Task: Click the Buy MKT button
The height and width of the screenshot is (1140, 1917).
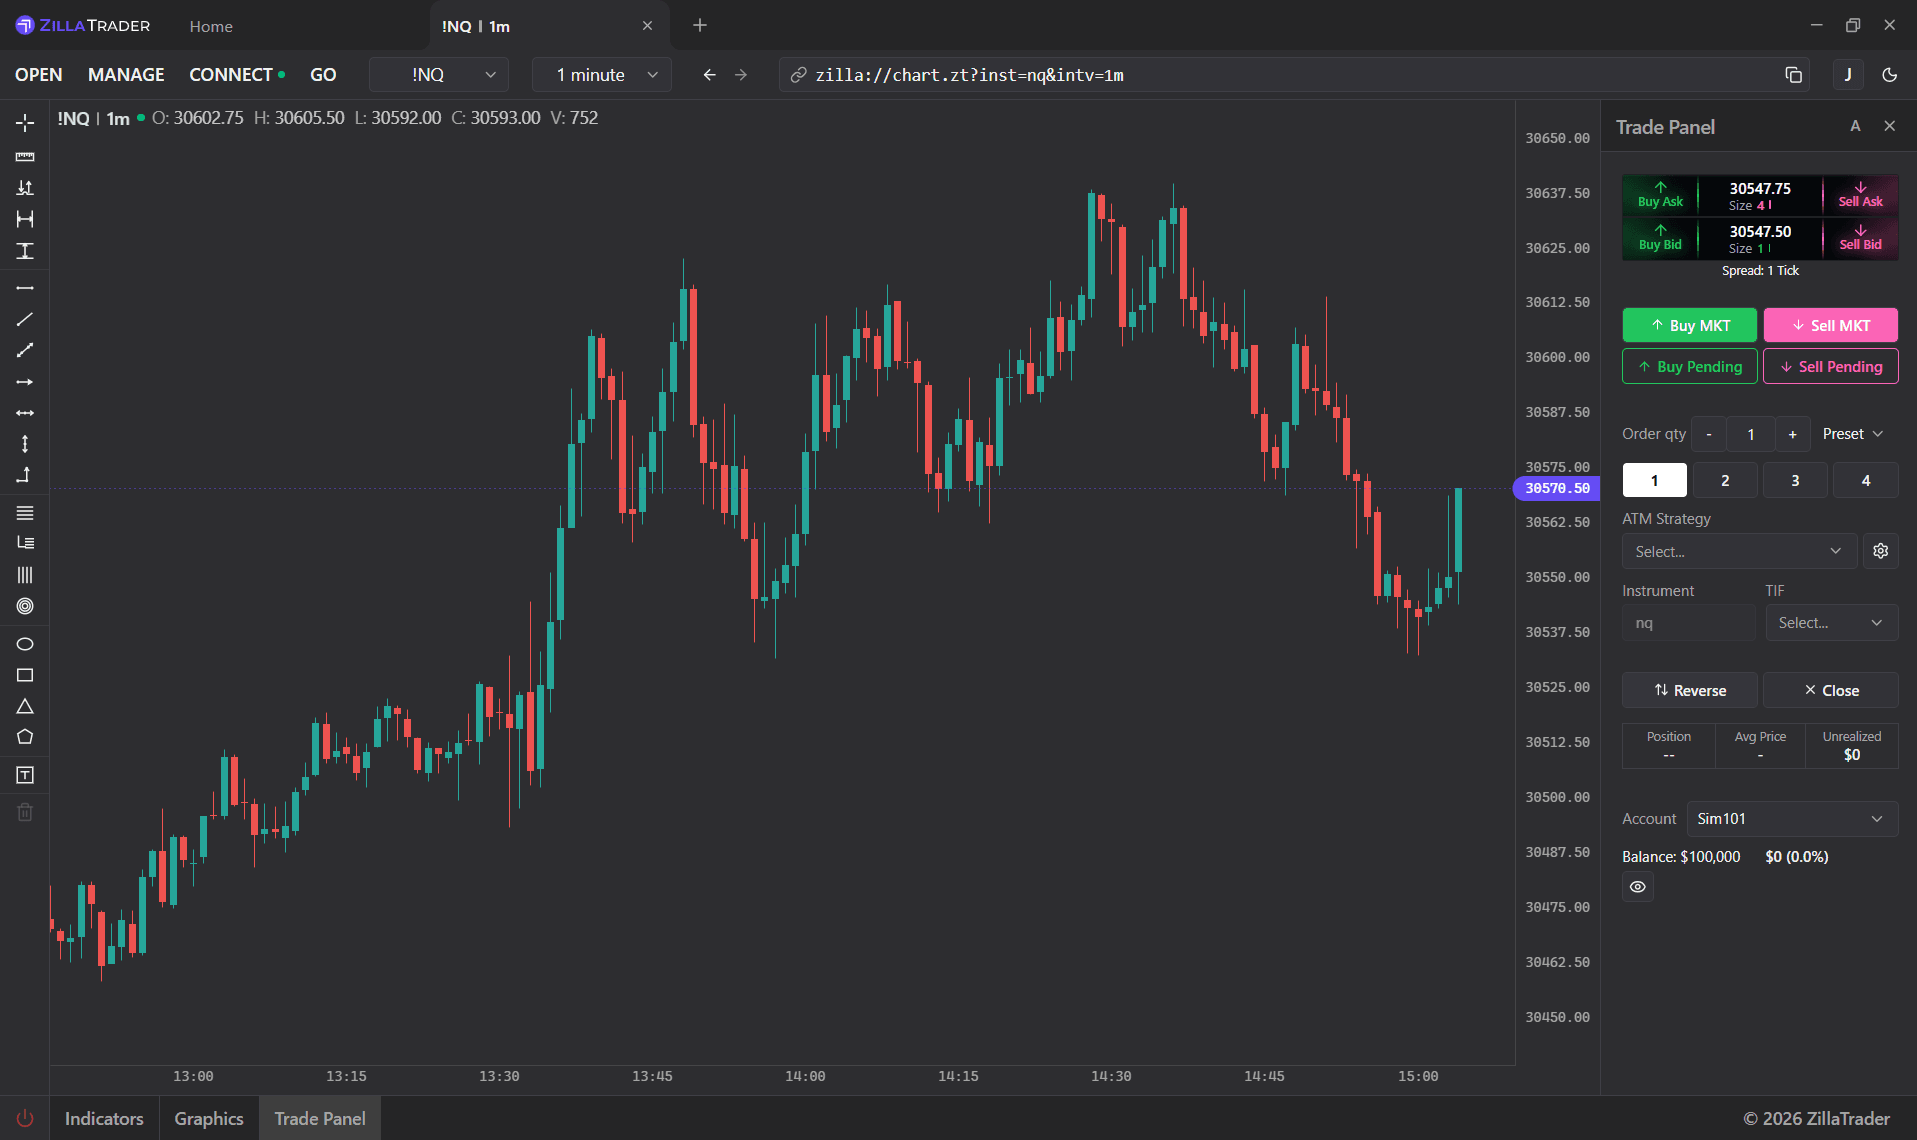Action: (1690, 325)
